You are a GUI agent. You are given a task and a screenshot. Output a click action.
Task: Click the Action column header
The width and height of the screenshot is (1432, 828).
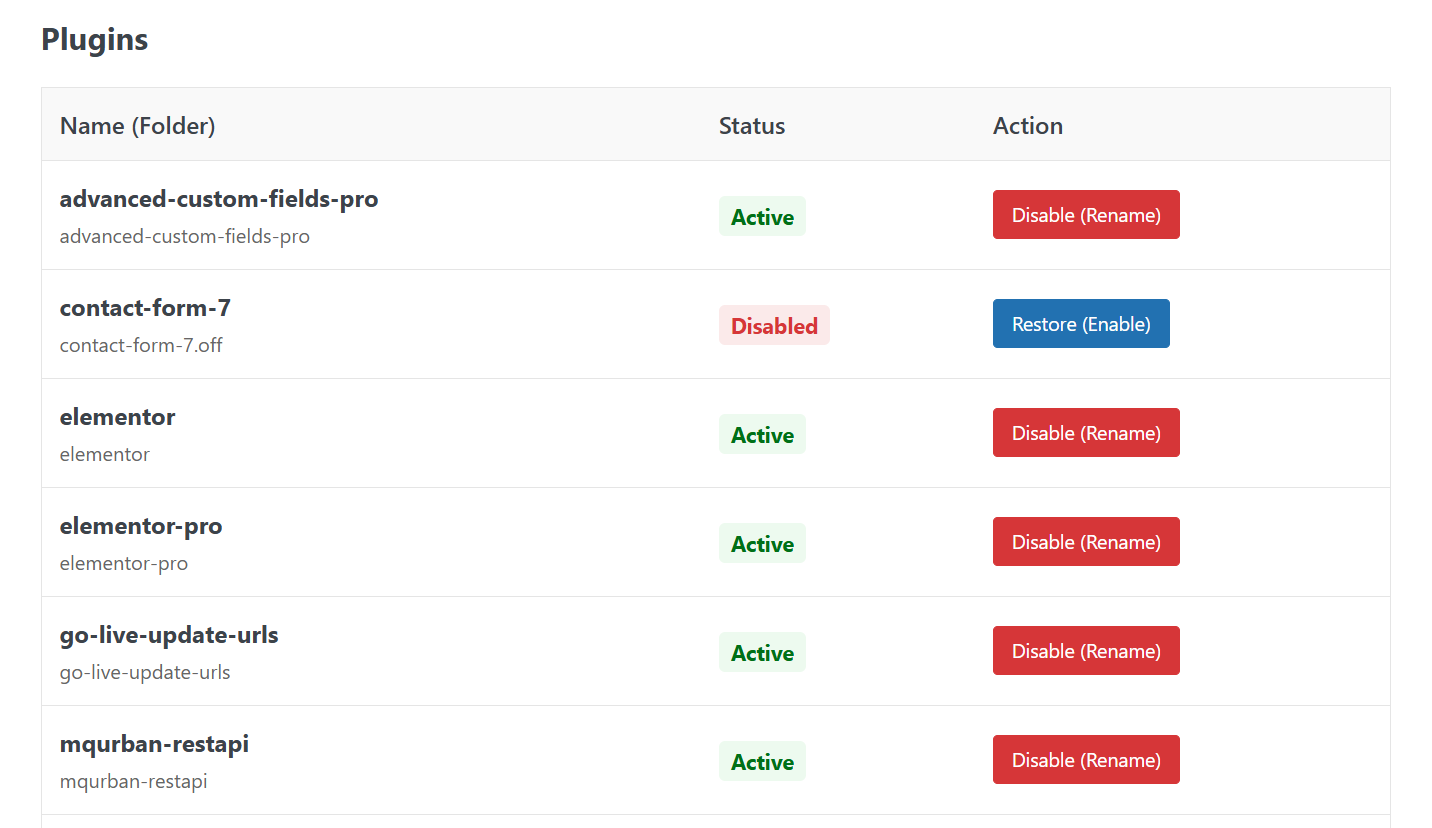coord(1028,126)
